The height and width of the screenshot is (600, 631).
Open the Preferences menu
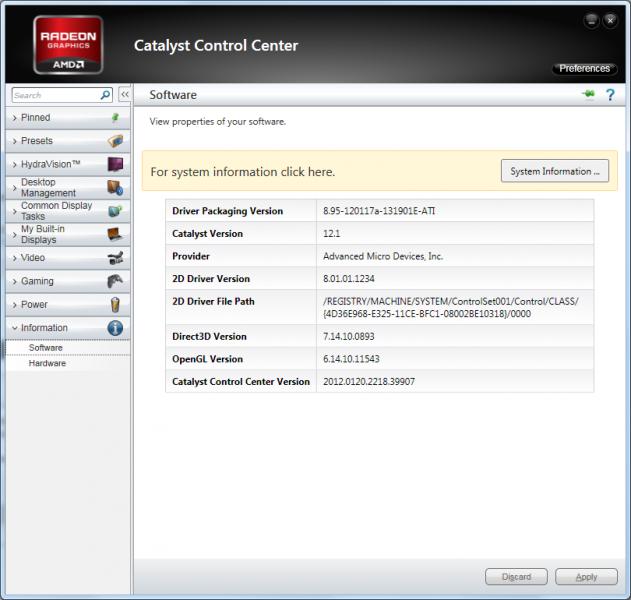tap(584, 68)
